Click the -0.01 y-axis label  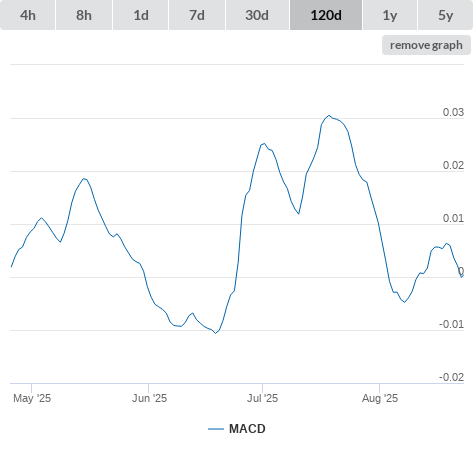[452, 324]
